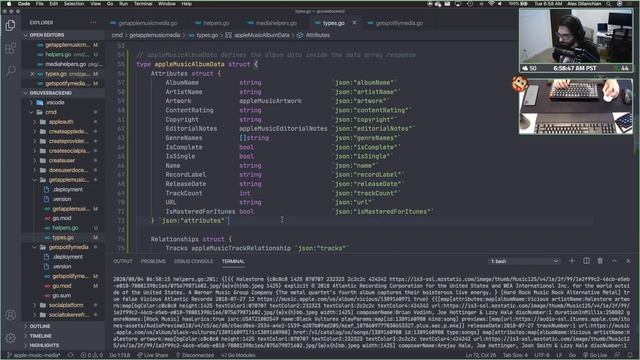The image size is (640, 360).
Task: Open the Terminal menu in menu bar
Action: pyautogui.click(x=143, y=4)
